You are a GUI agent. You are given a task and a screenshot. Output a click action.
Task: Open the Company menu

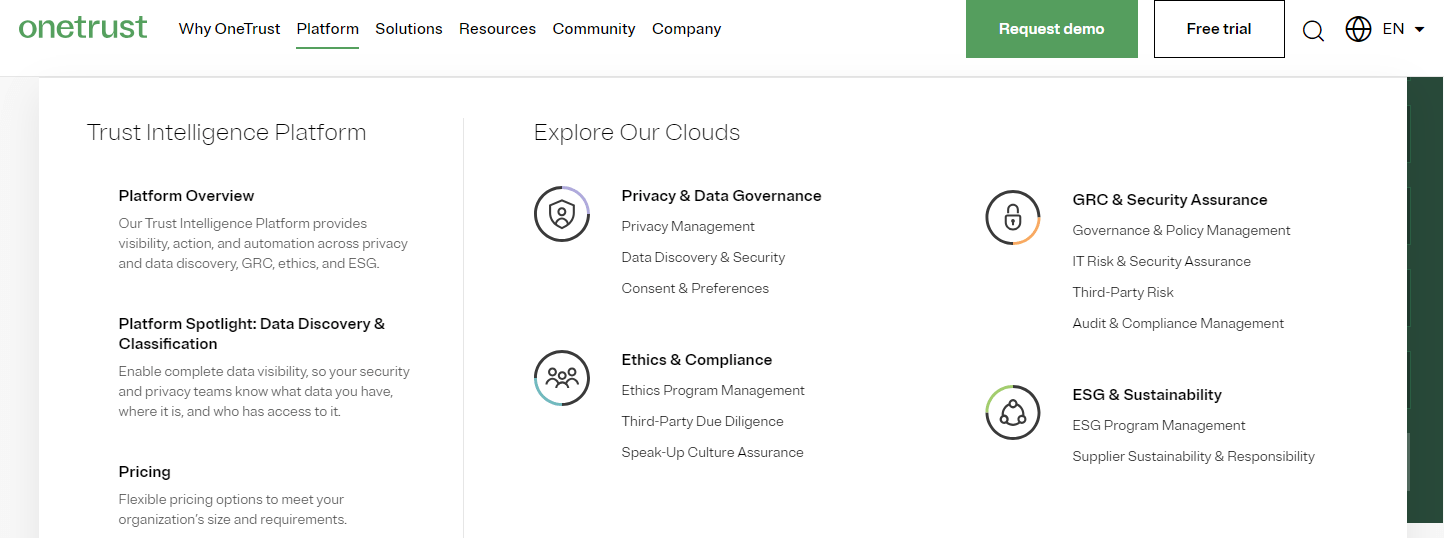[x=687, y=29]
